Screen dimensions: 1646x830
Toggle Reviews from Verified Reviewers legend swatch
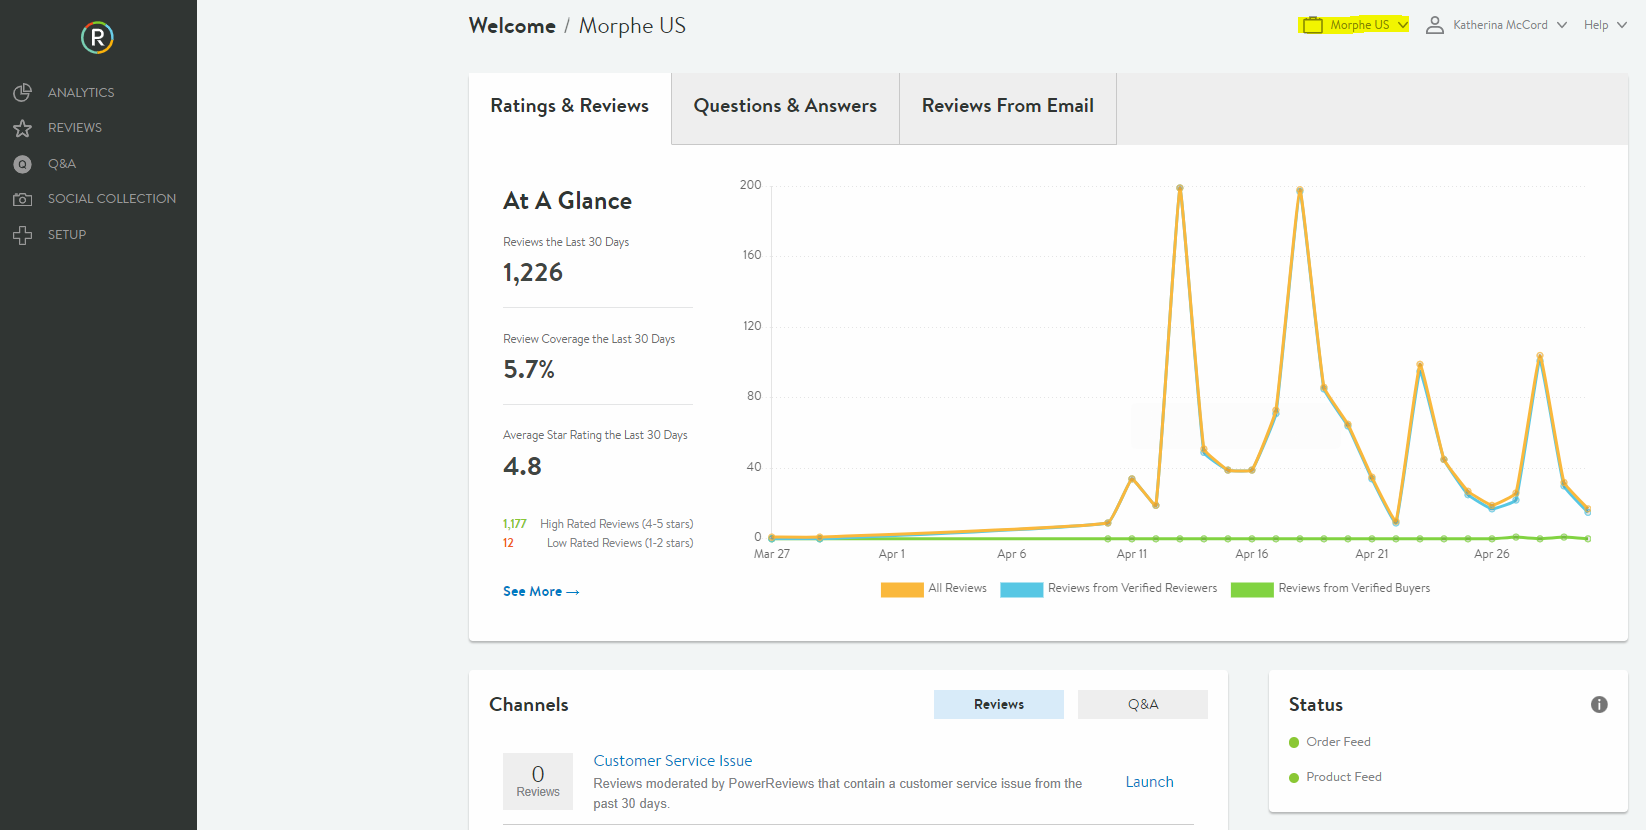(x=1022, y=589)
